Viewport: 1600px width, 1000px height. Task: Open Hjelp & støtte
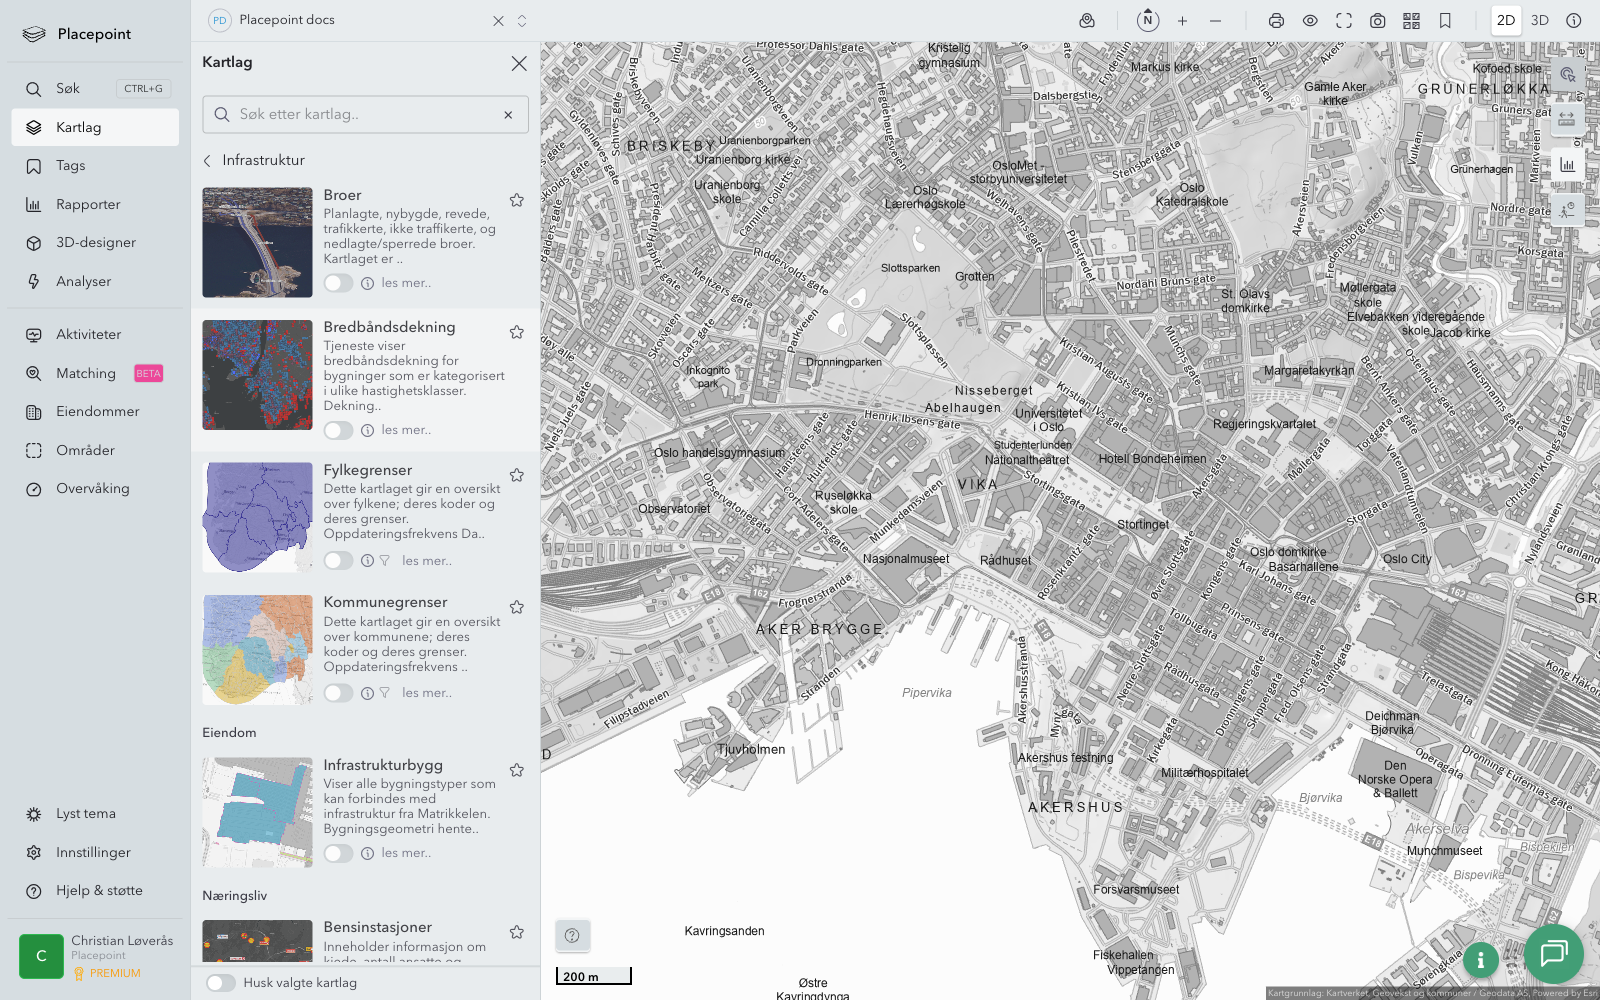pos(99,891)
